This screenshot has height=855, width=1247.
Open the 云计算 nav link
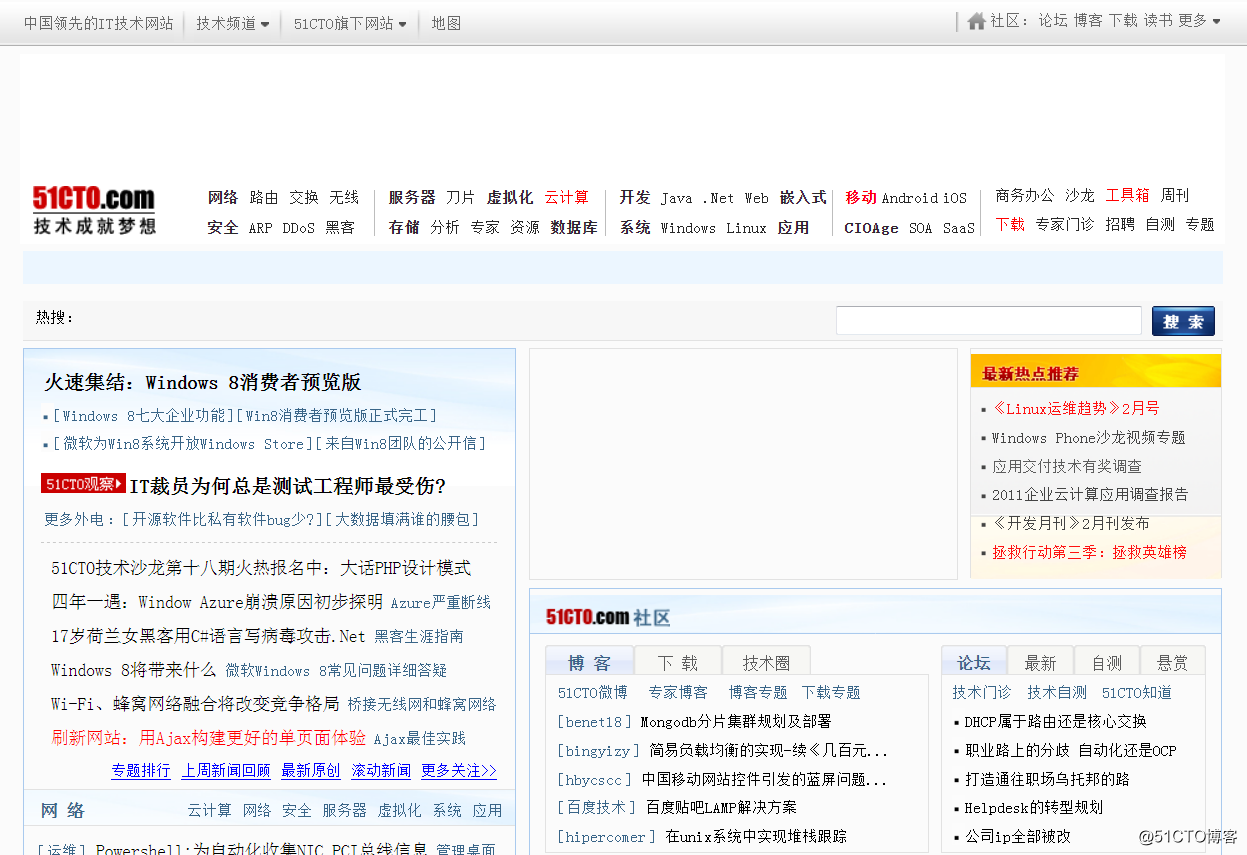pyautogui.click(x=567, y=197)
